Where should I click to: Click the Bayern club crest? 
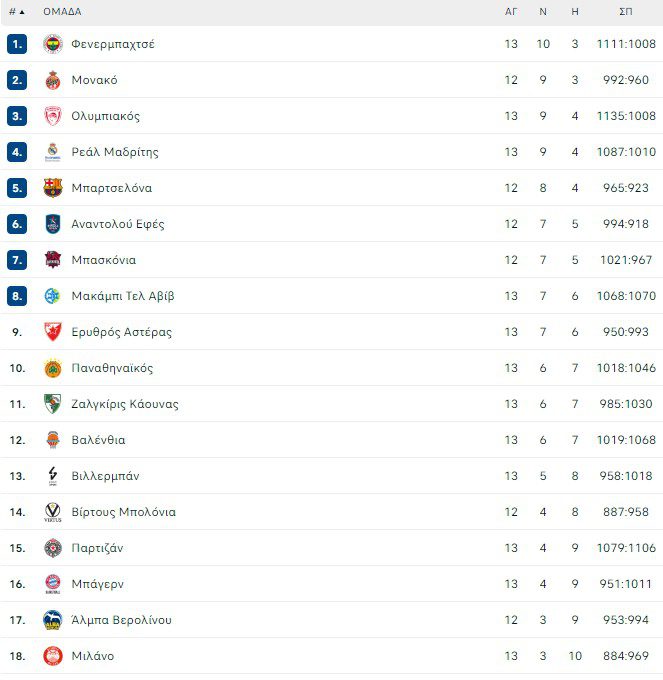coord(53,584)
